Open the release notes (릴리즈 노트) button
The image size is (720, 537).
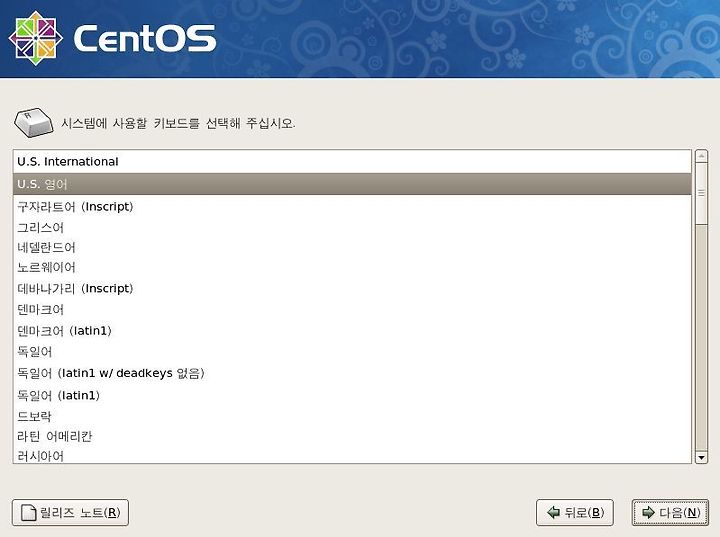coord(70,513)
